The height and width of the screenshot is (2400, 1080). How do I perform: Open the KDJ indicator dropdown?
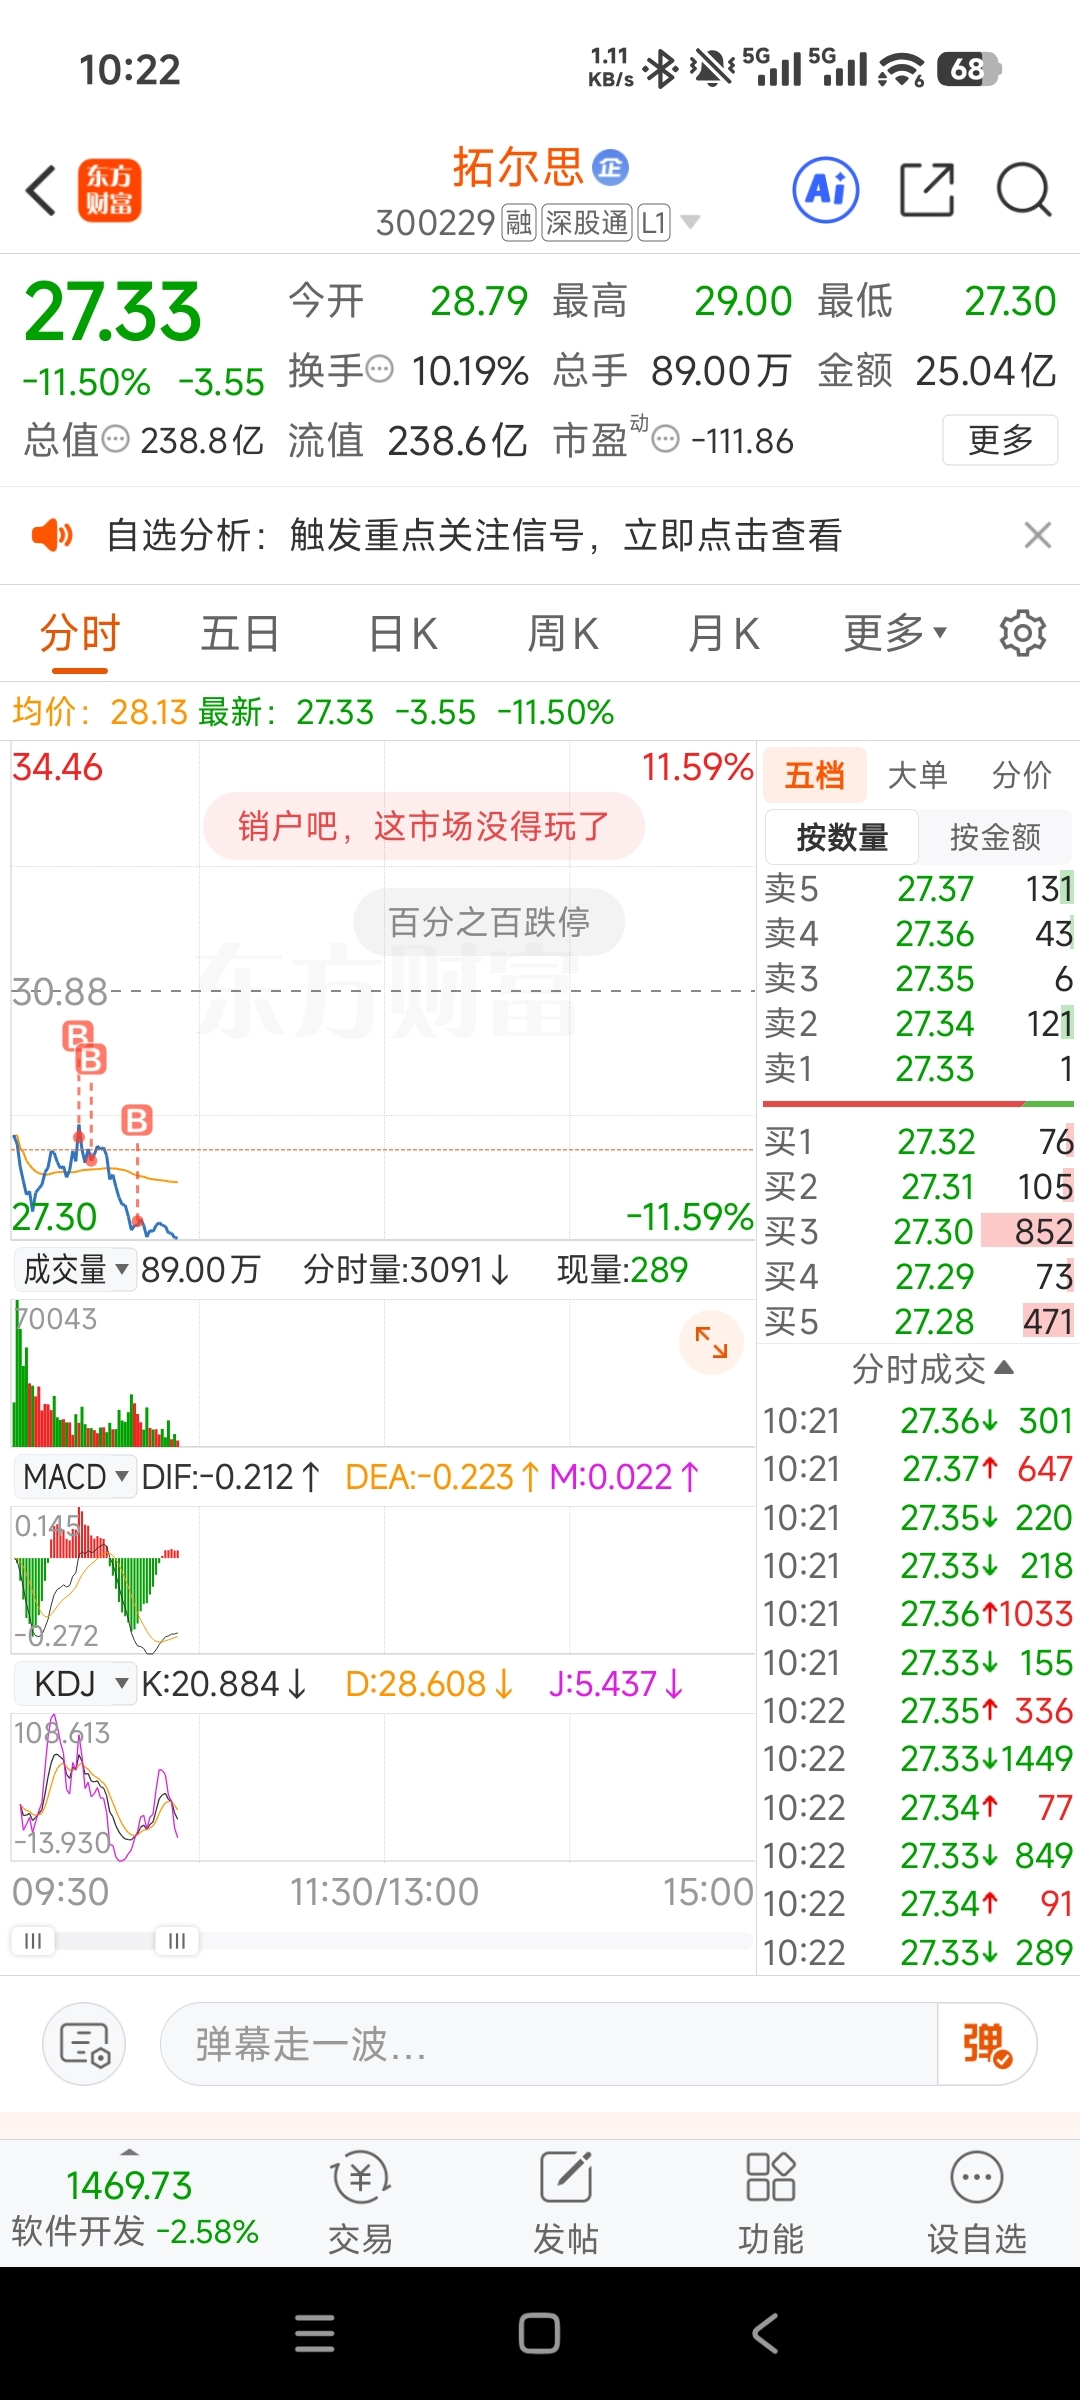pyautogui.click(x=76, y=1684)
